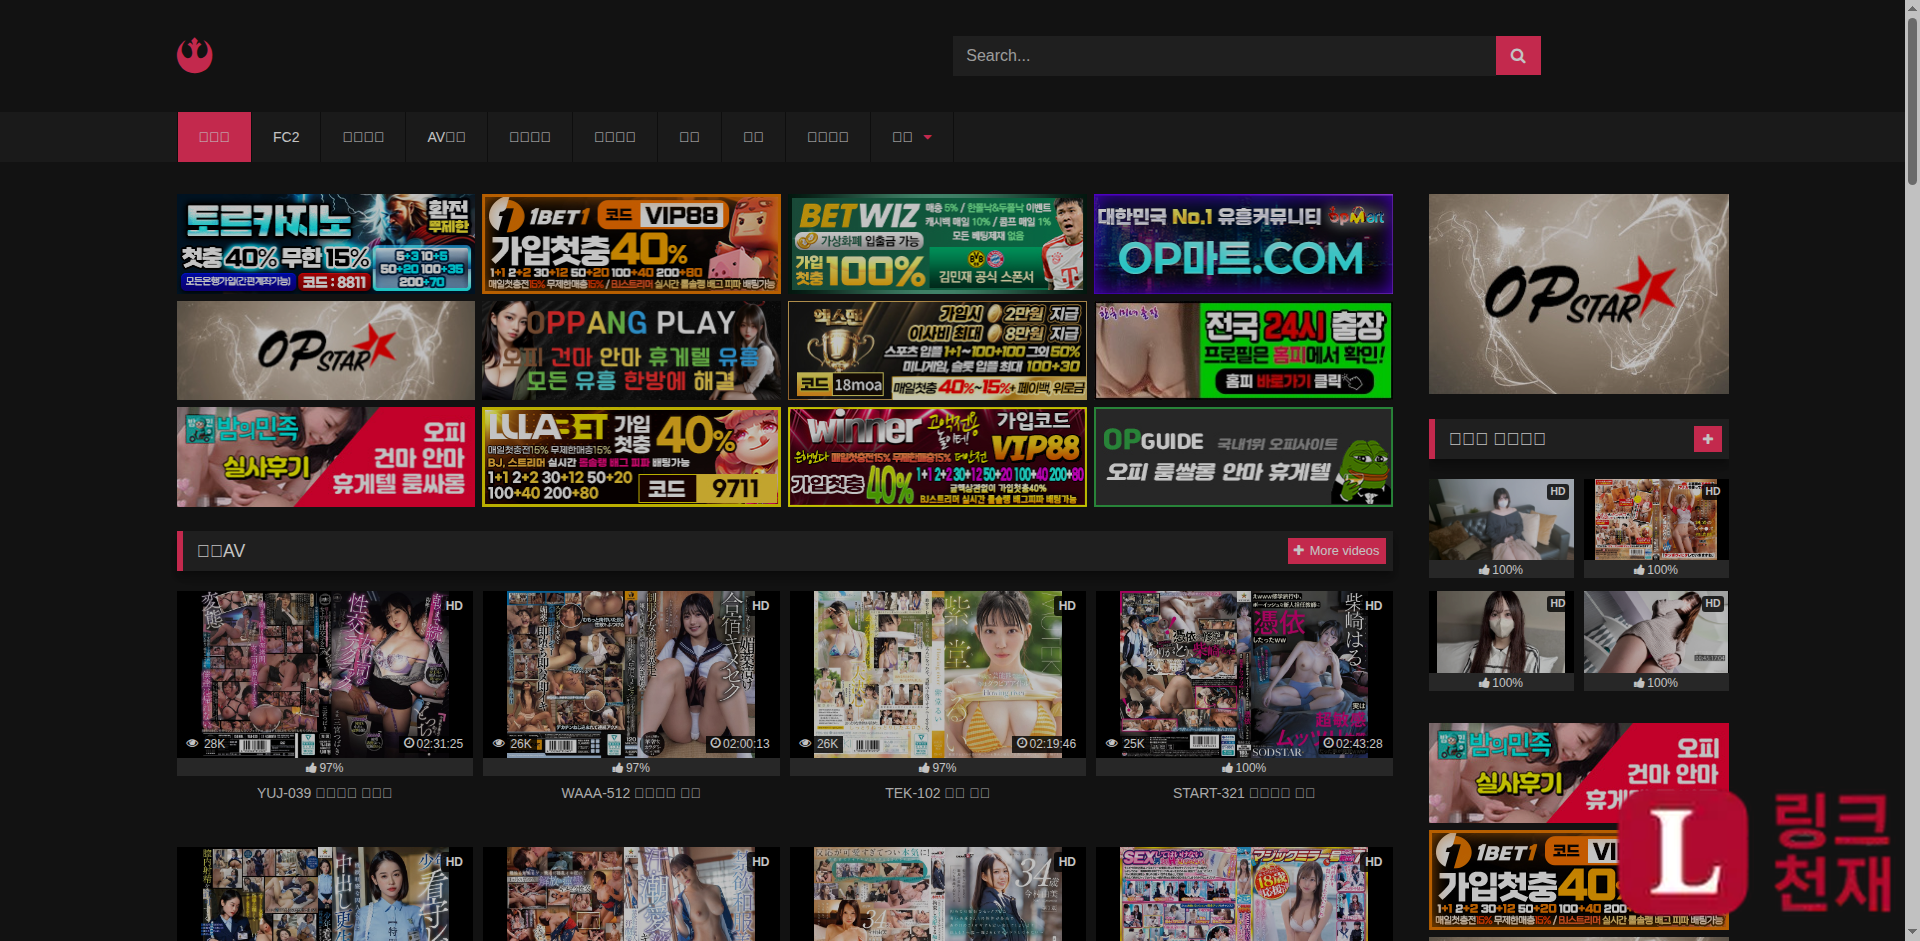Click the 25K views eye icon
1920x941 pixels.
click(x=1111, y=744)
